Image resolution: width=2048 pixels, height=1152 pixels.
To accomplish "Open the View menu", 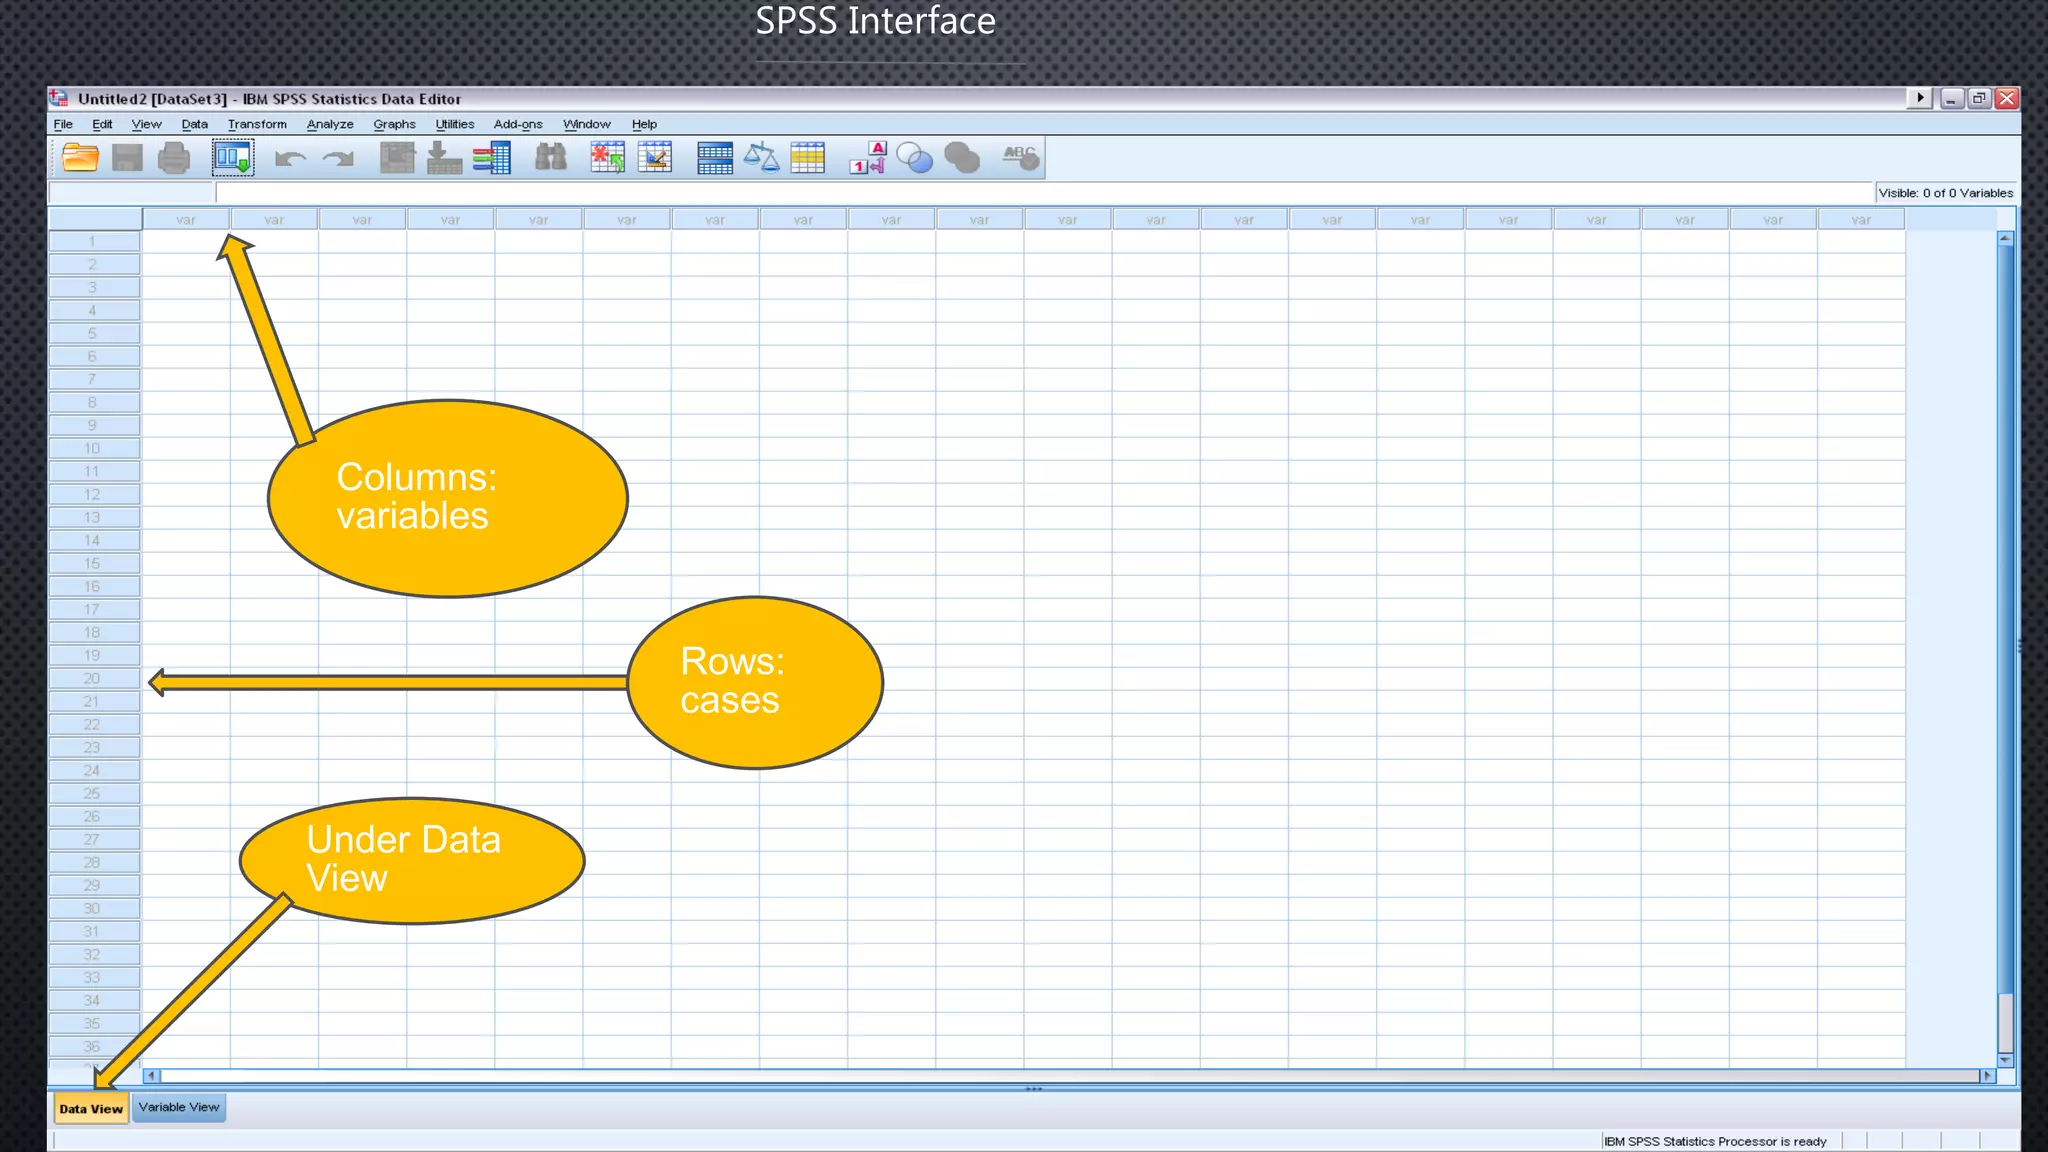I will (x=146, y=124).
